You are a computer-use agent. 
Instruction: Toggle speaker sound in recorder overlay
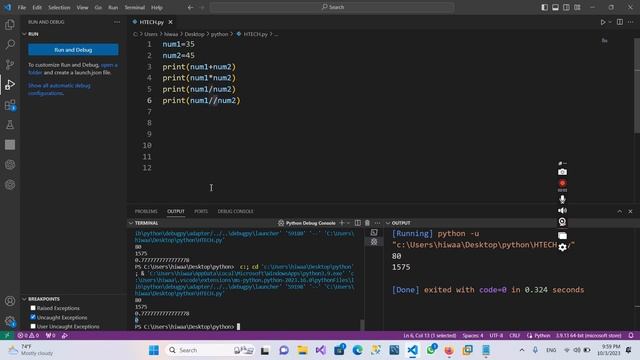[x=562, y=211]
